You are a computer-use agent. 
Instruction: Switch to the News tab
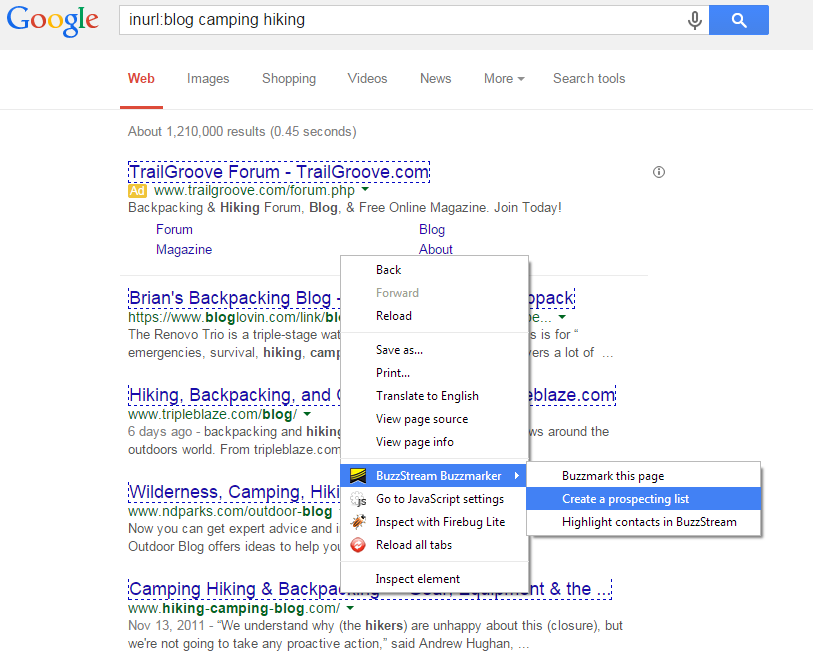[436, 78]
